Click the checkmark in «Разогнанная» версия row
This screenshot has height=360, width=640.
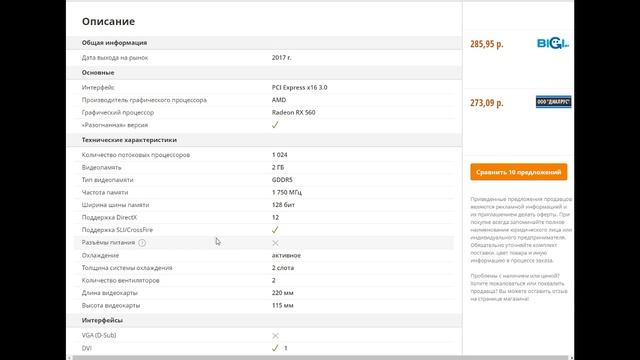(275, 125)
